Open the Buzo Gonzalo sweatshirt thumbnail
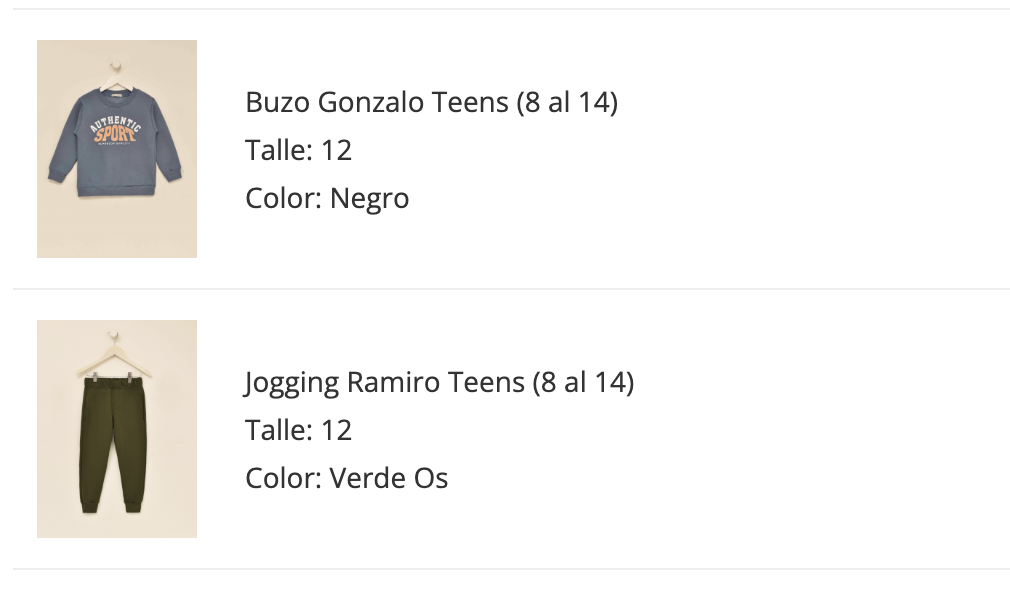 point(116,149)
